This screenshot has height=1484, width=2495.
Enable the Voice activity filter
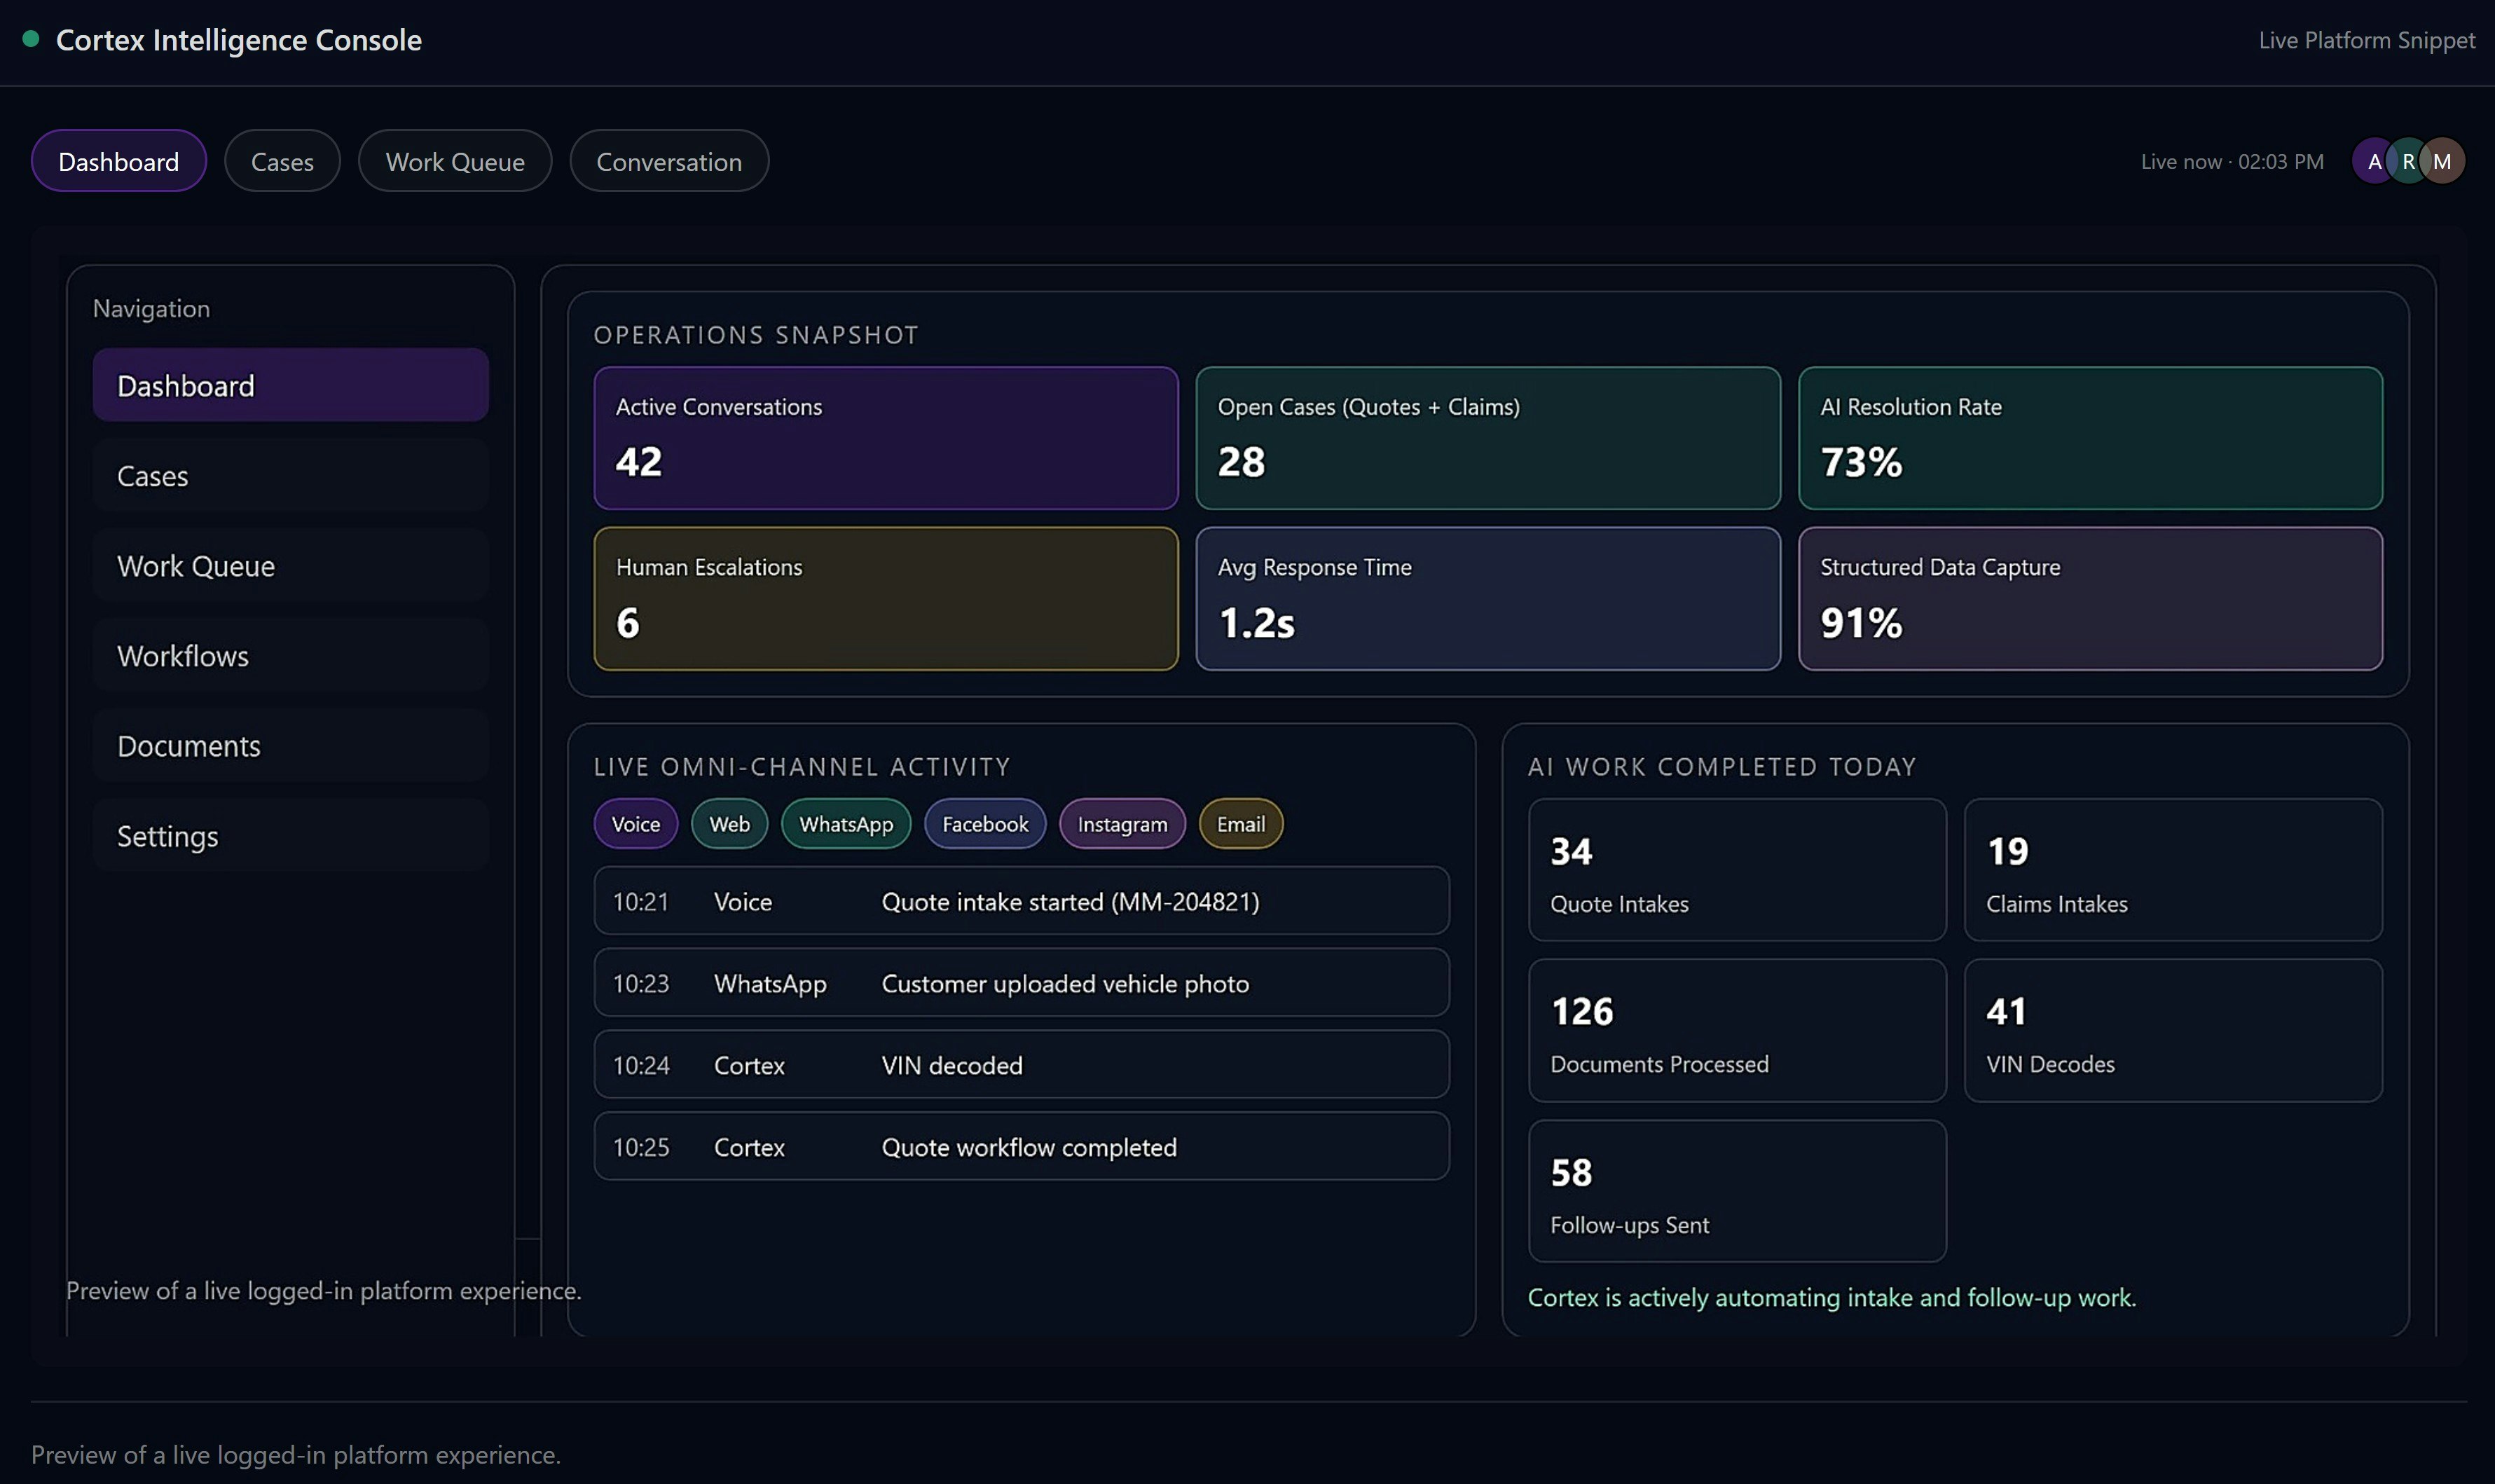635,823
